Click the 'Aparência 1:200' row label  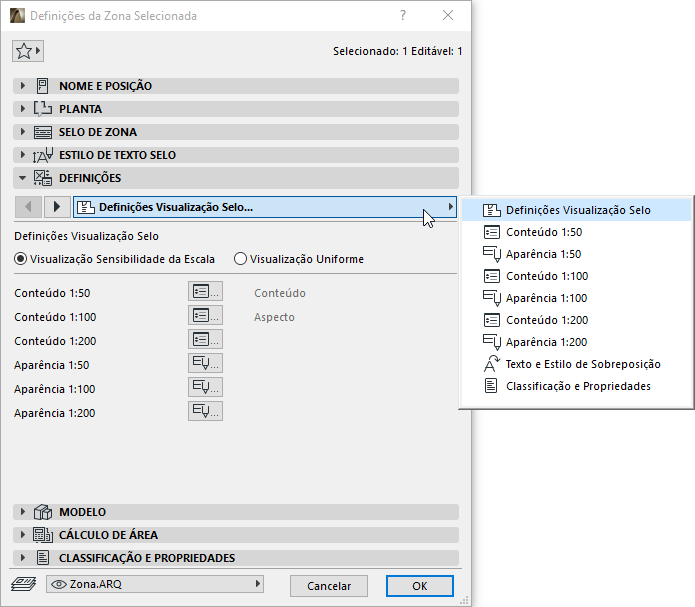tap(55, 413)
